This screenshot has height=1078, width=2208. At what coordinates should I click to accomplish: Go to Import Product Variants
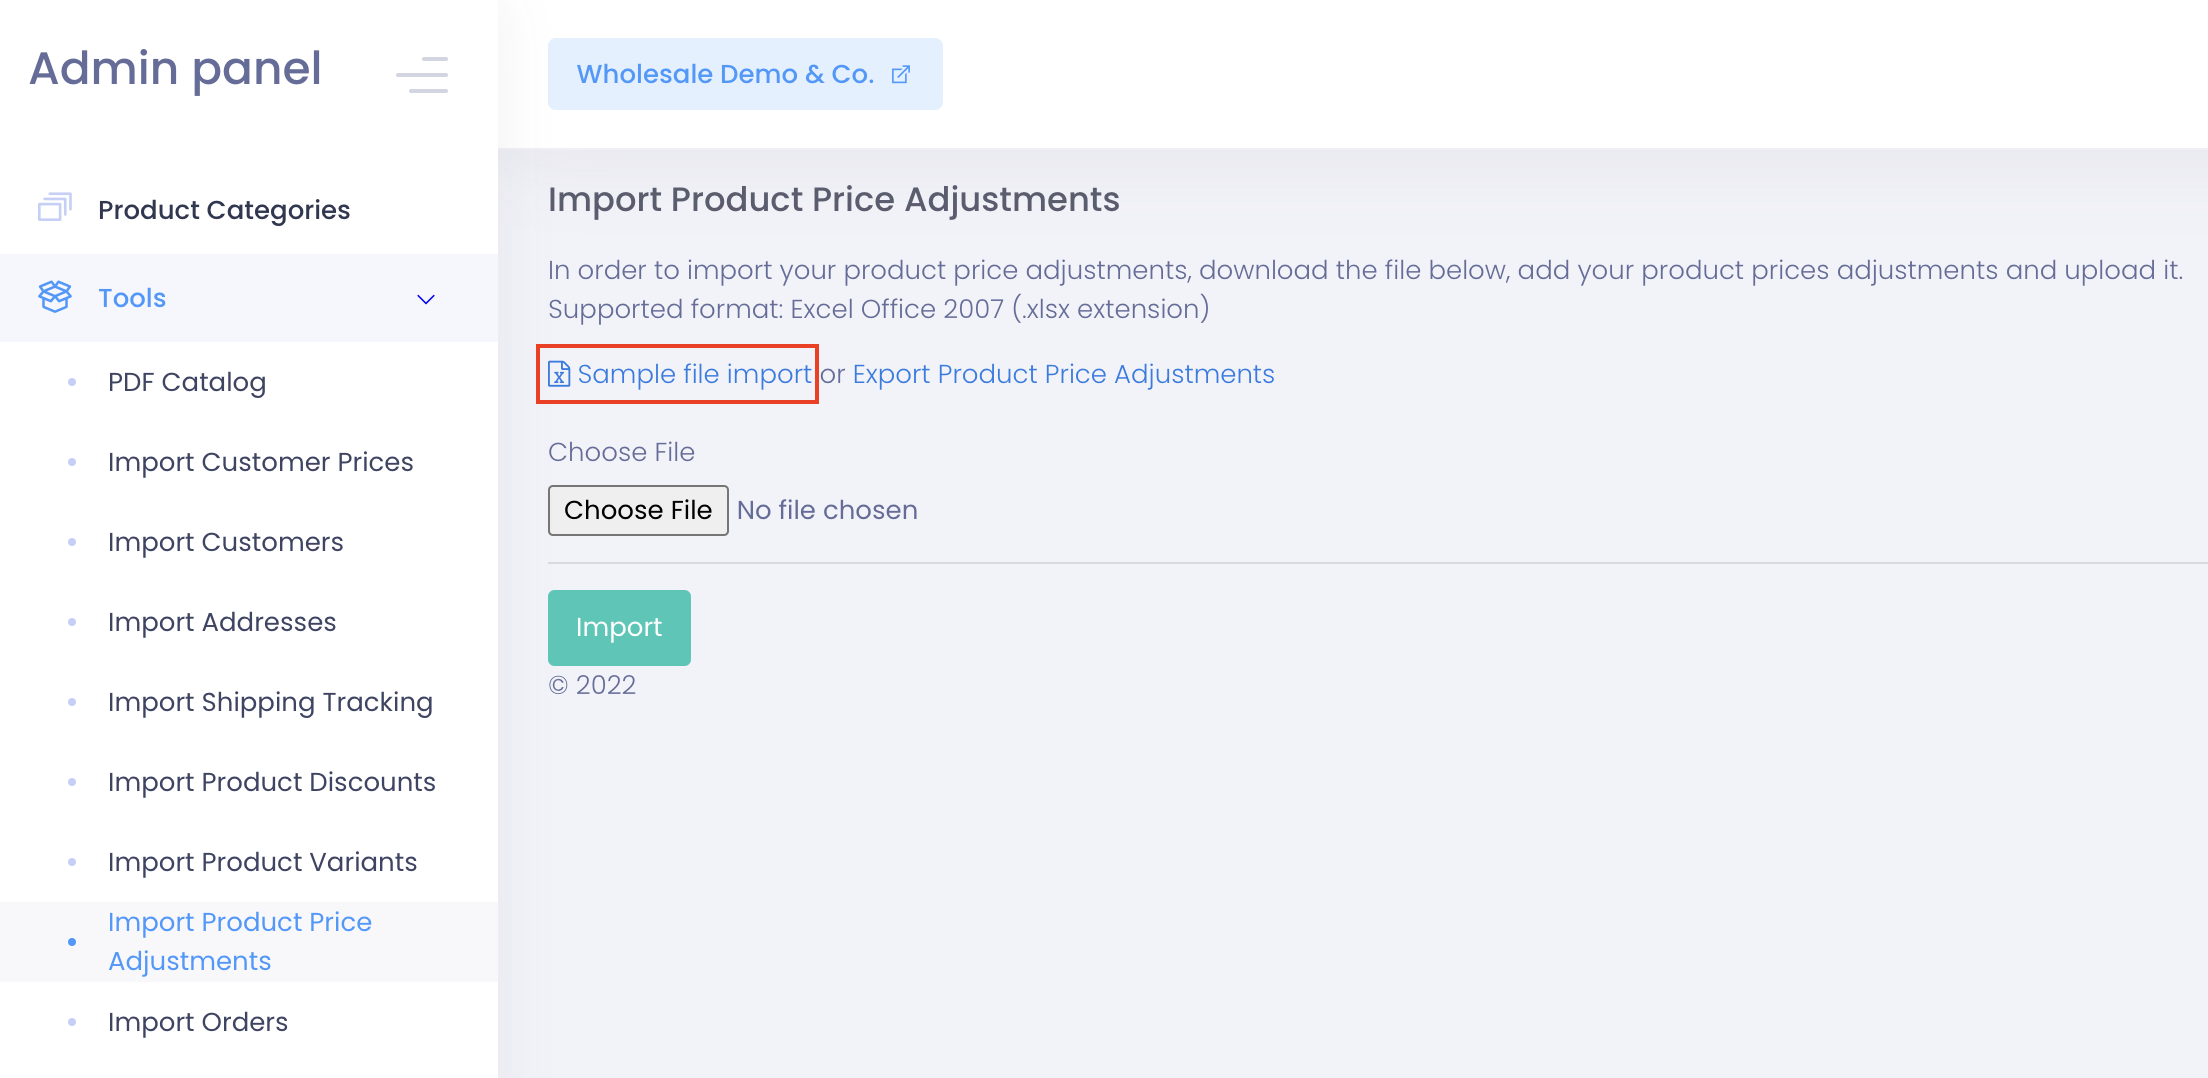click(x=262, y=862)
